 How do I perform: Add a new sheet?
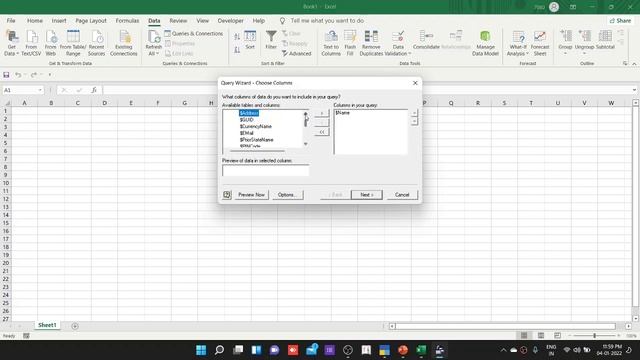[x=75, y=326]
